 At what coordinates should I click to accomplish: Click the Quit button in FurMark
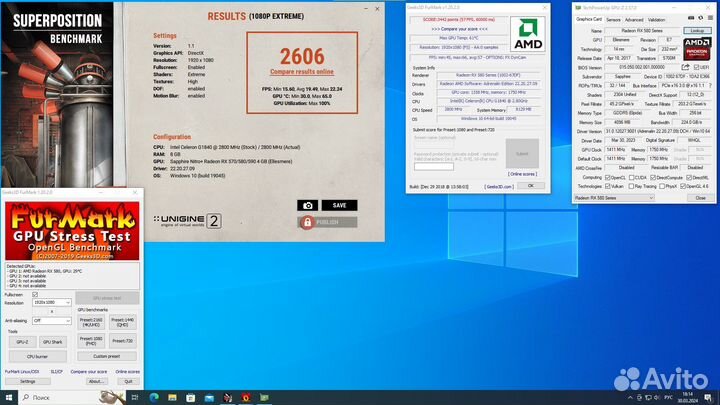click(x=128, y=381)
